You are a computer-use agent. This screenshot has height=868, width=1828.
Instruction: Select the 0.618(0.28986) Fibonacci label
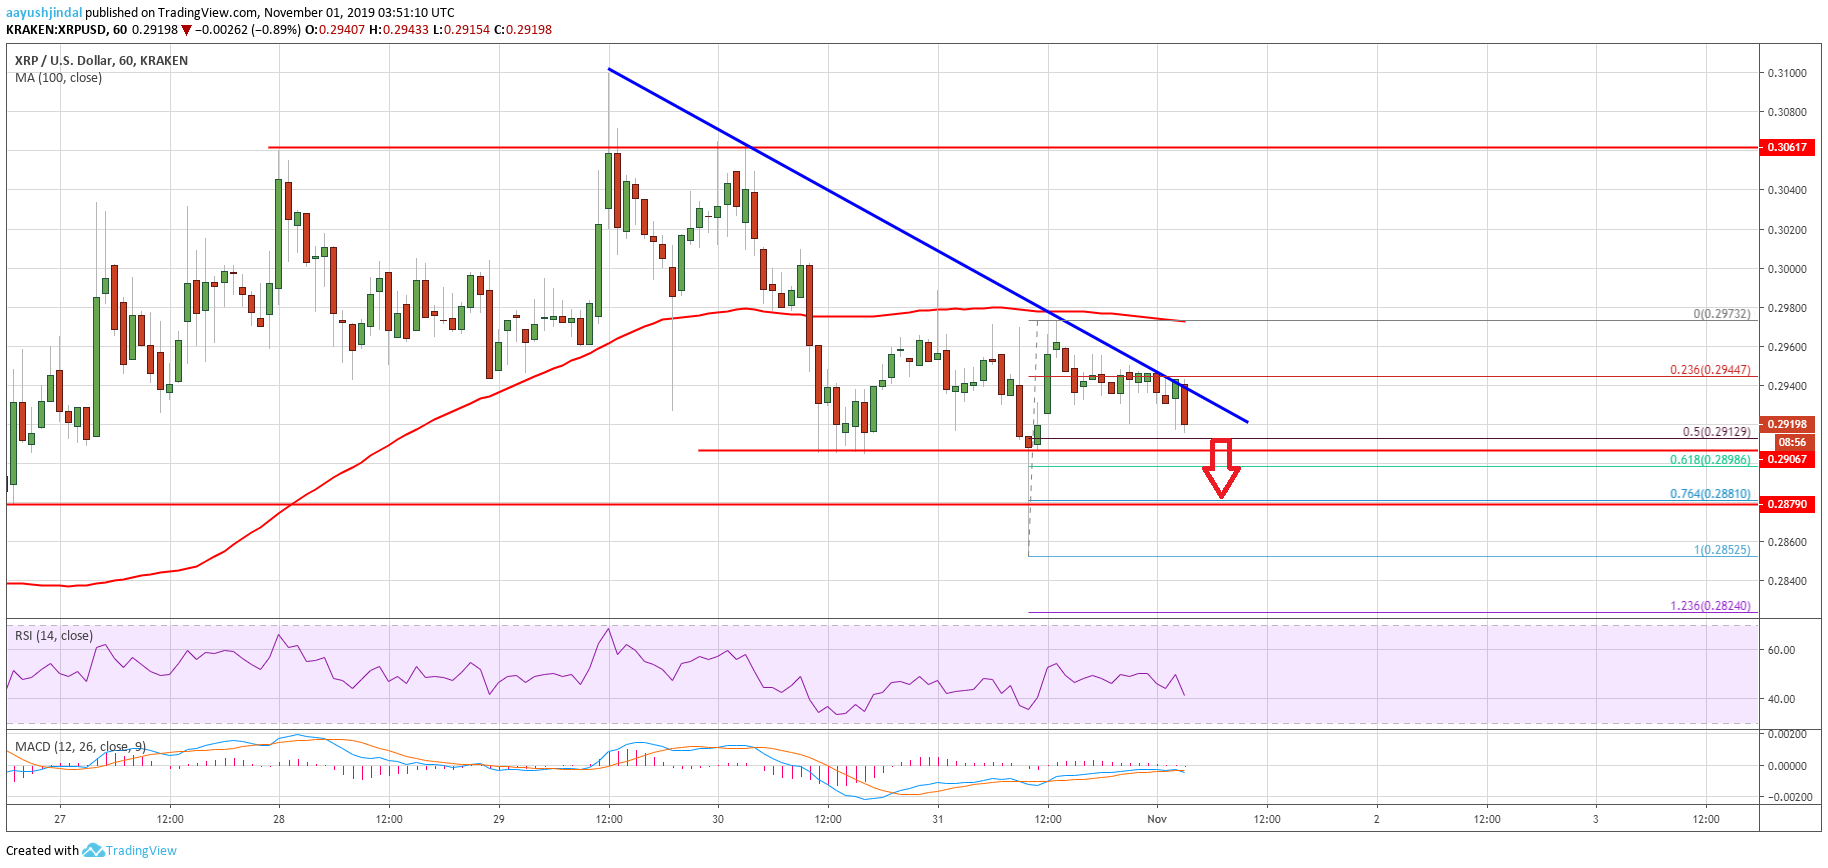1710,460
